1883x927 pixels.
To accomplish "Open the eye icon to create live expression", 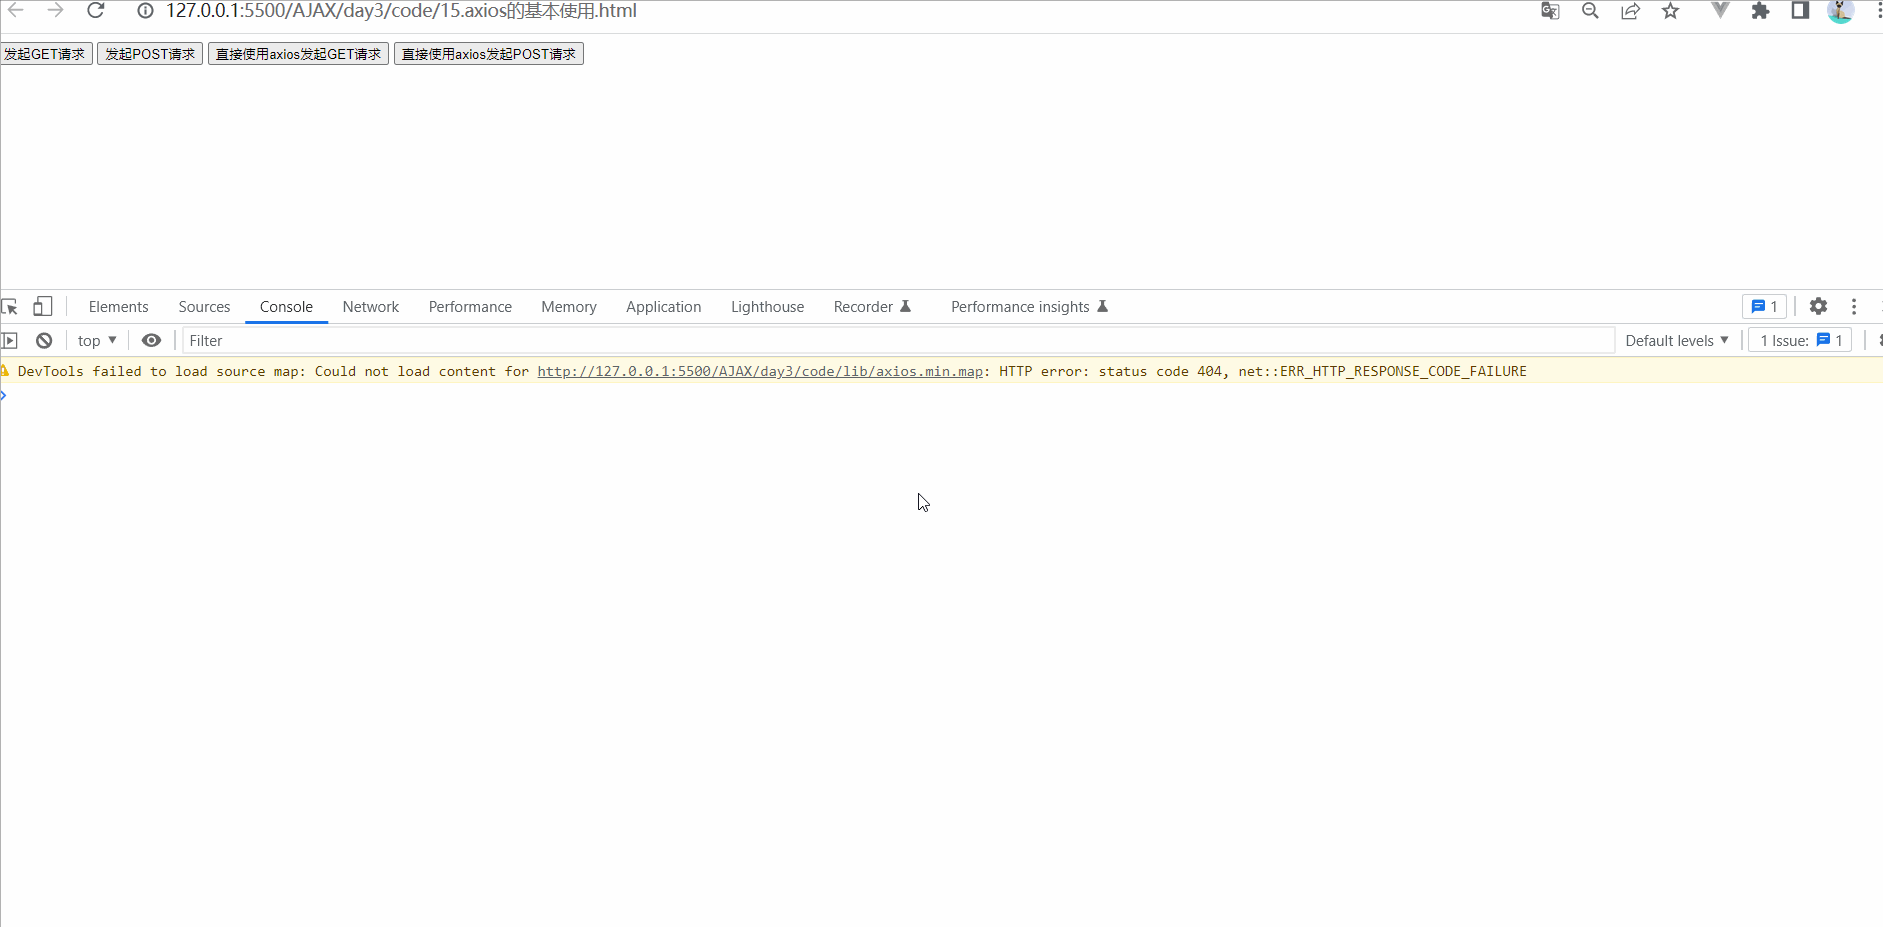I will point(151,340).
